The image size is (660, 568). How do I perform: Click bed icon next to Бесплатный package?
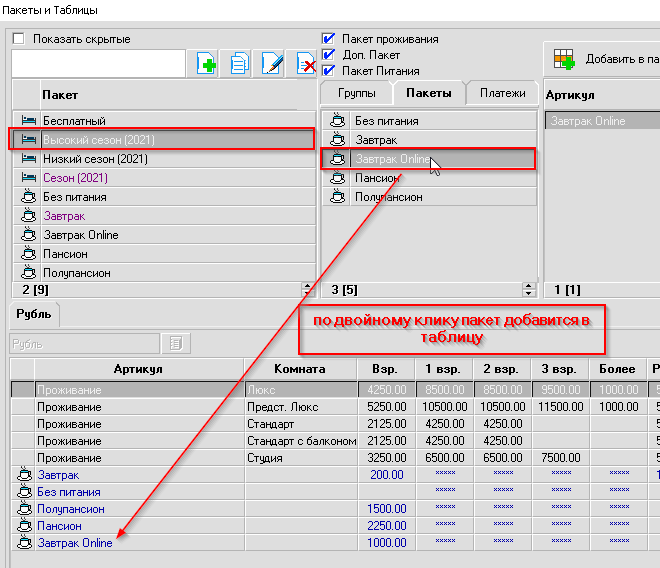pyautogui.click(x=27, y=120)
